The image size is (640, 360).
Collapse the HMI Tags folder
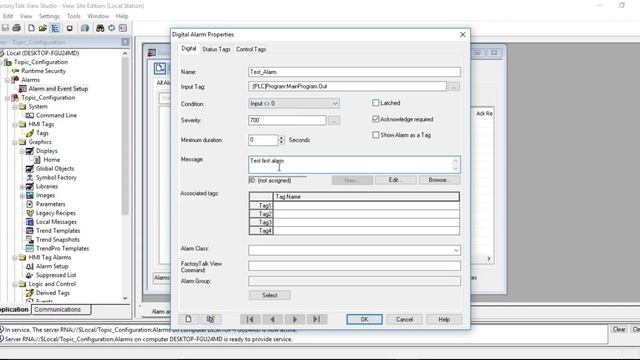[x=15, y=124]
